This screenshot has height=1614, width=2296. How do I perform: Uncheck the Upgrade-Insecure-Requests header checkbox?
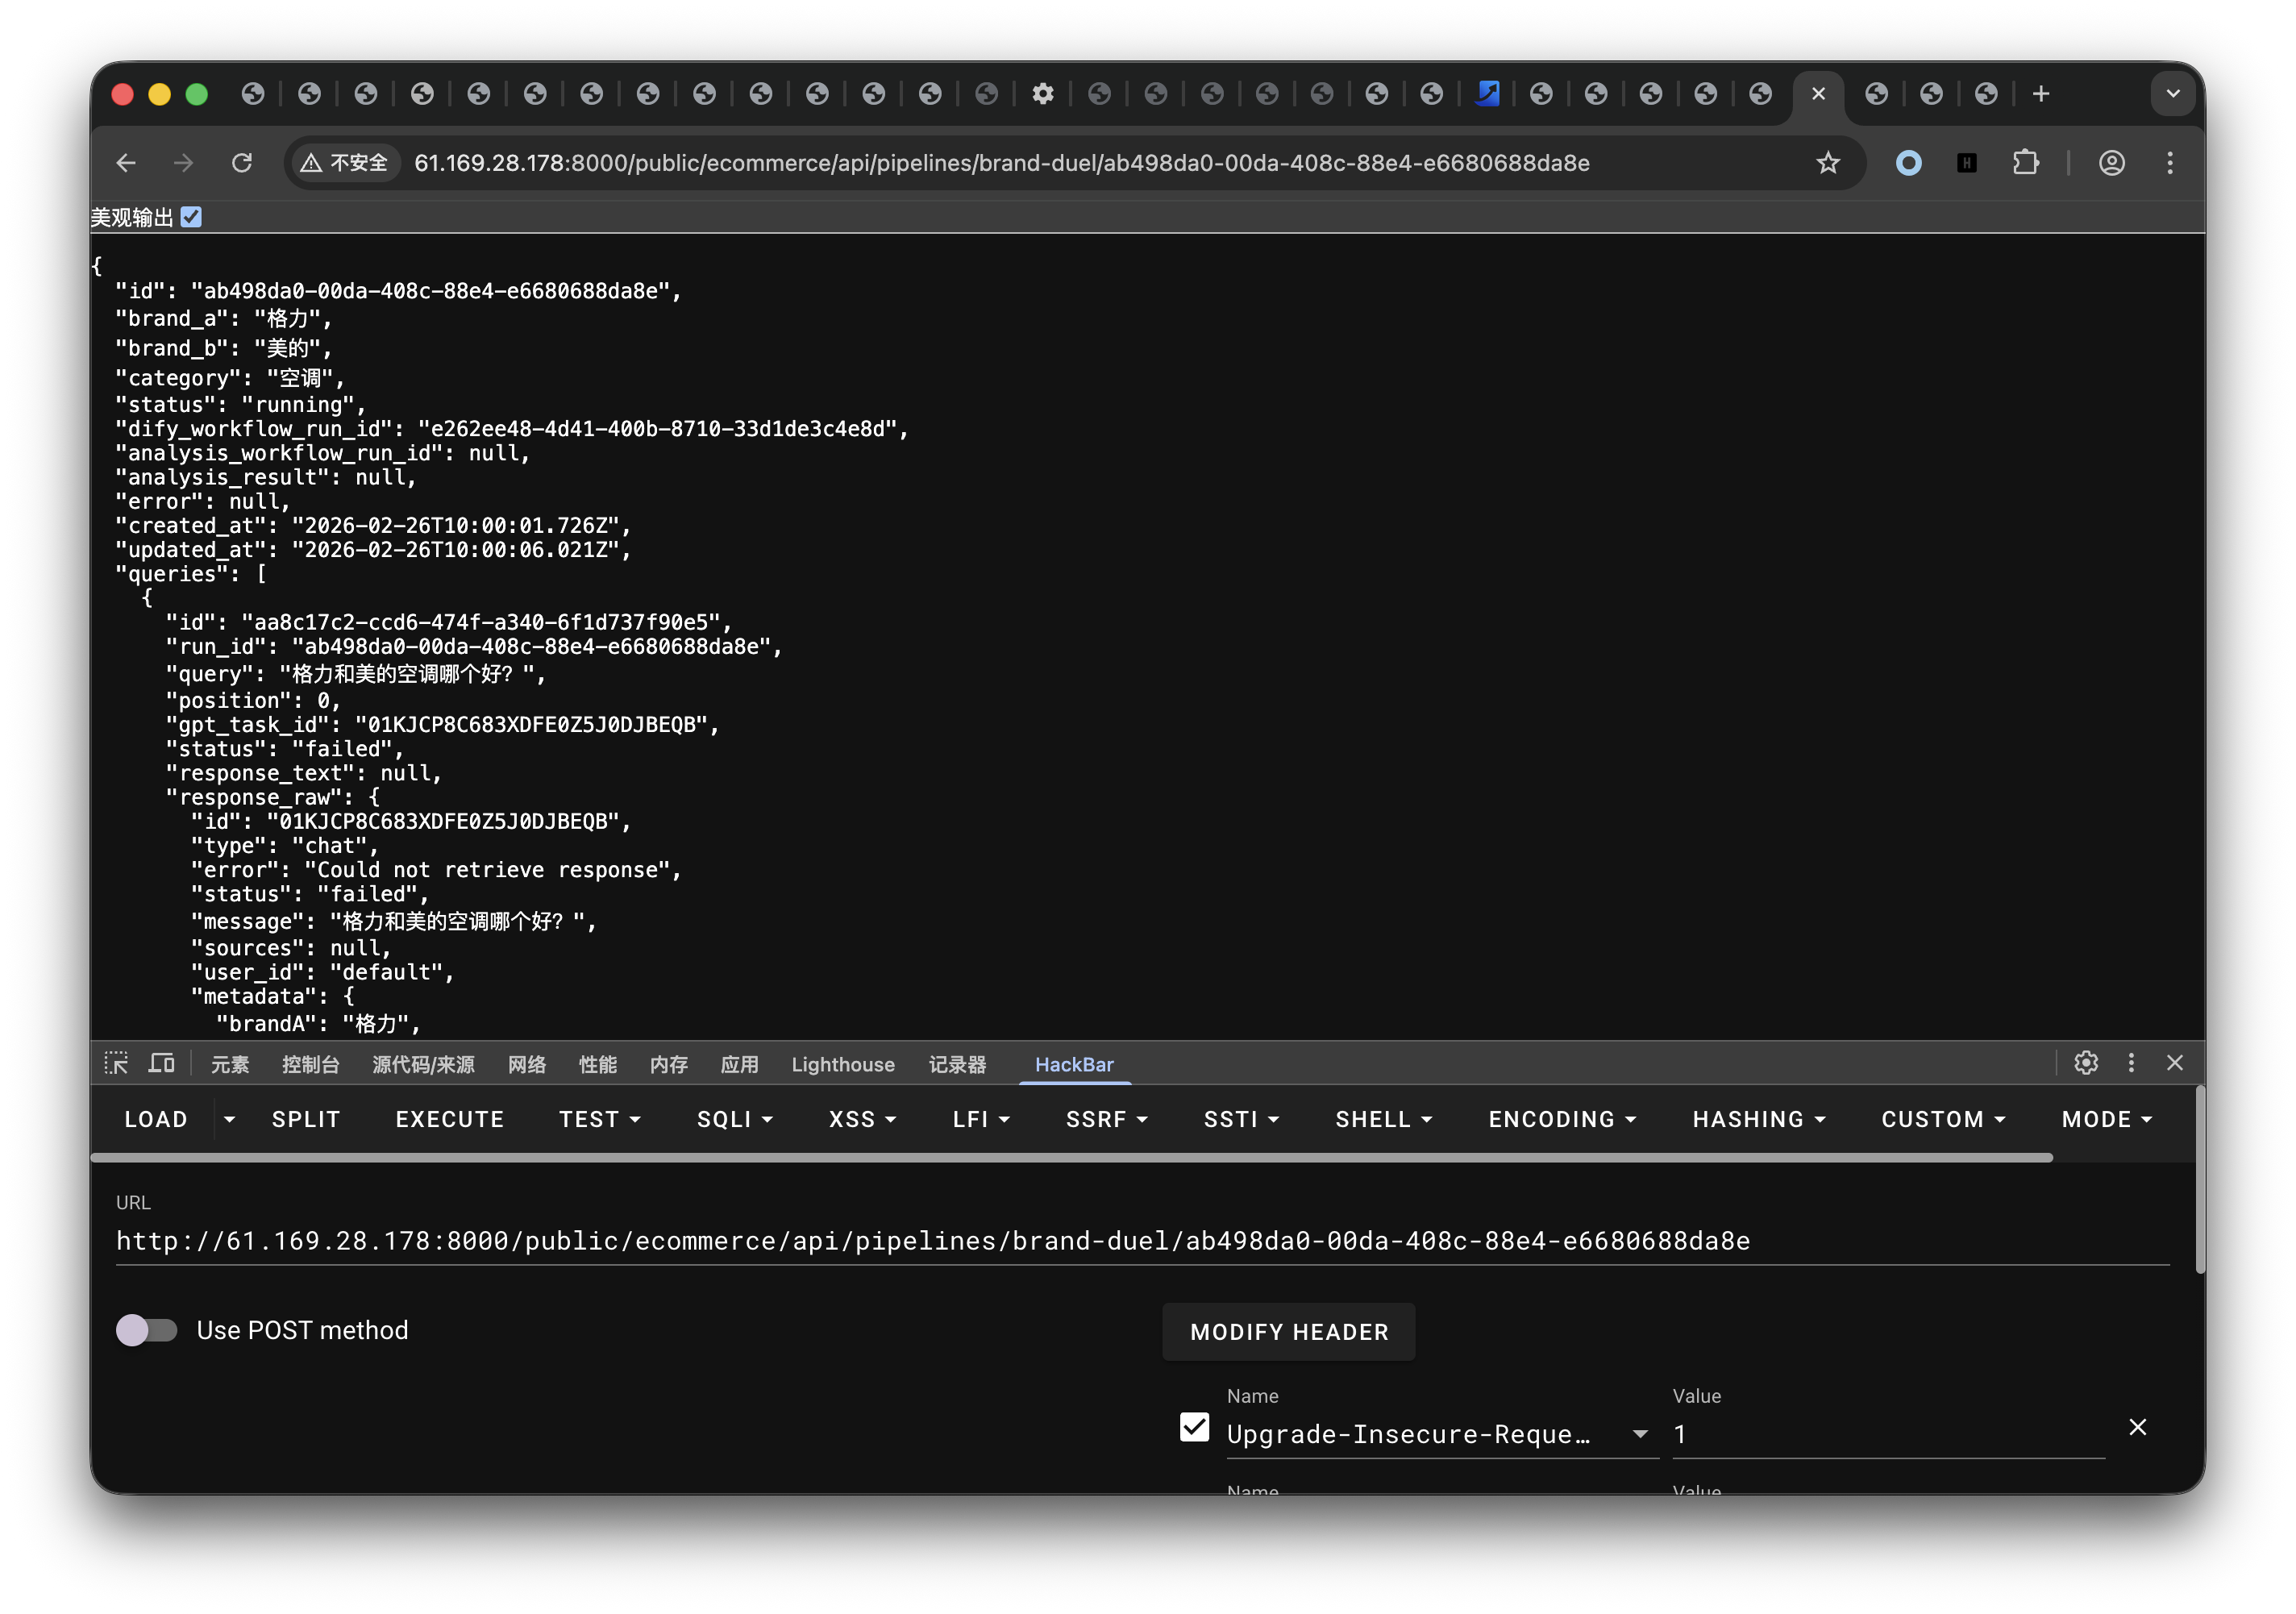click(x=1193, y=1429)
